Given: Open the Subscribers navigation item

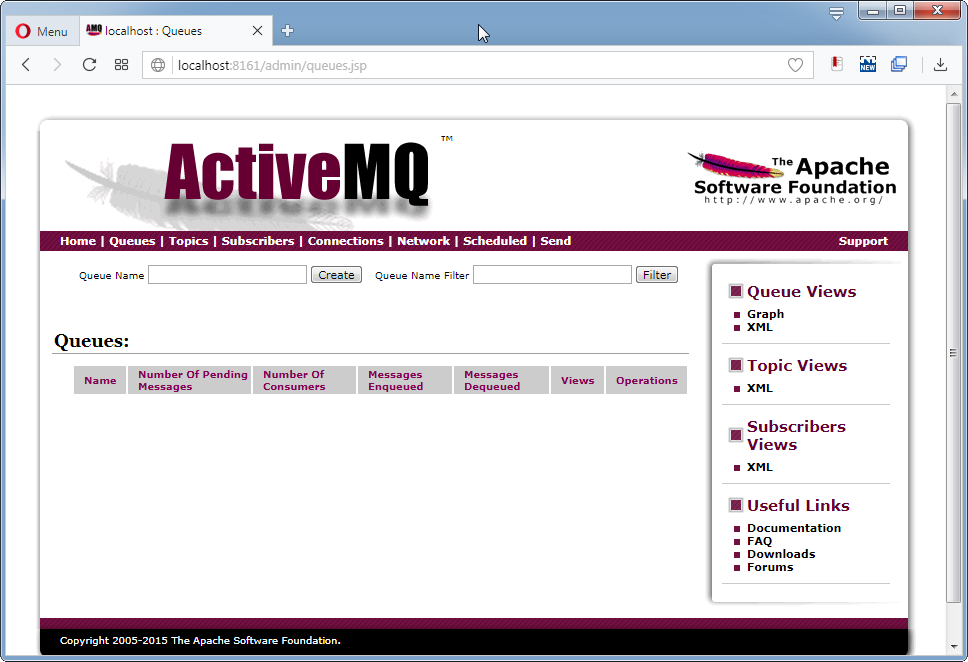Looking at the screenshot, I should pos(258,241).
